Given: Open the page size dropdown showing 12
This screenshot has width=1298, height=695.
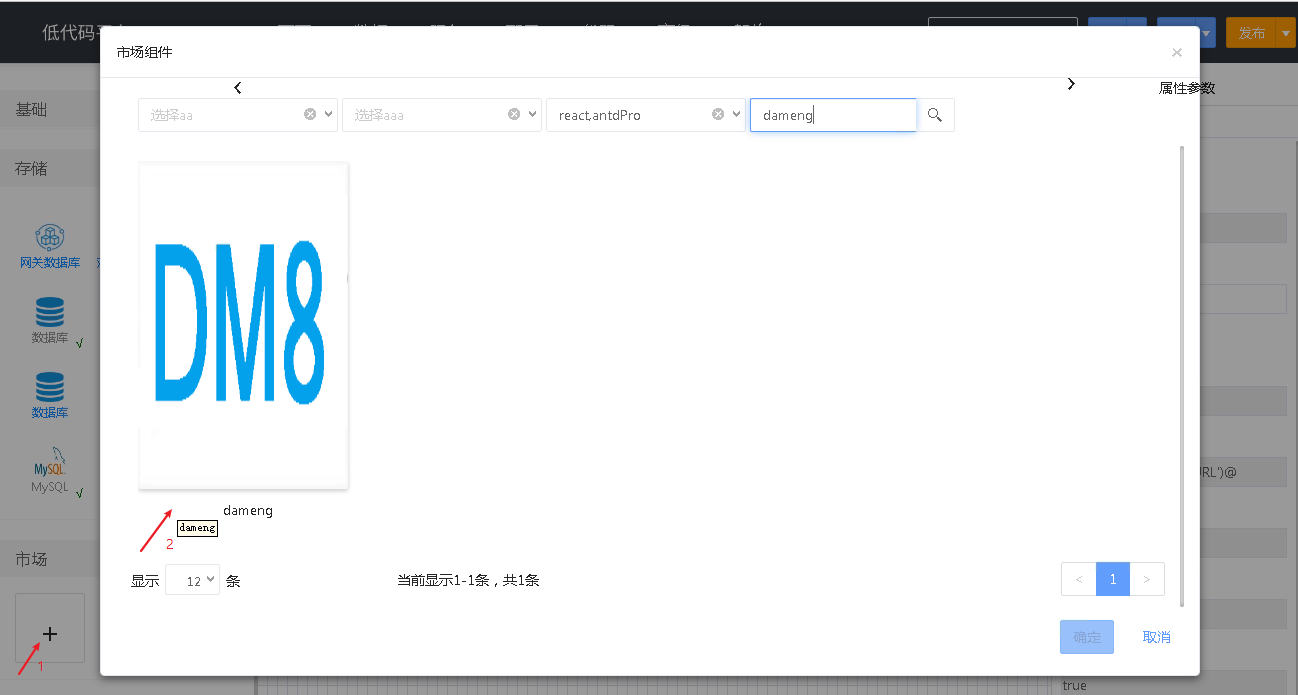Looking at the screenshot, I should tap(192, 580).
